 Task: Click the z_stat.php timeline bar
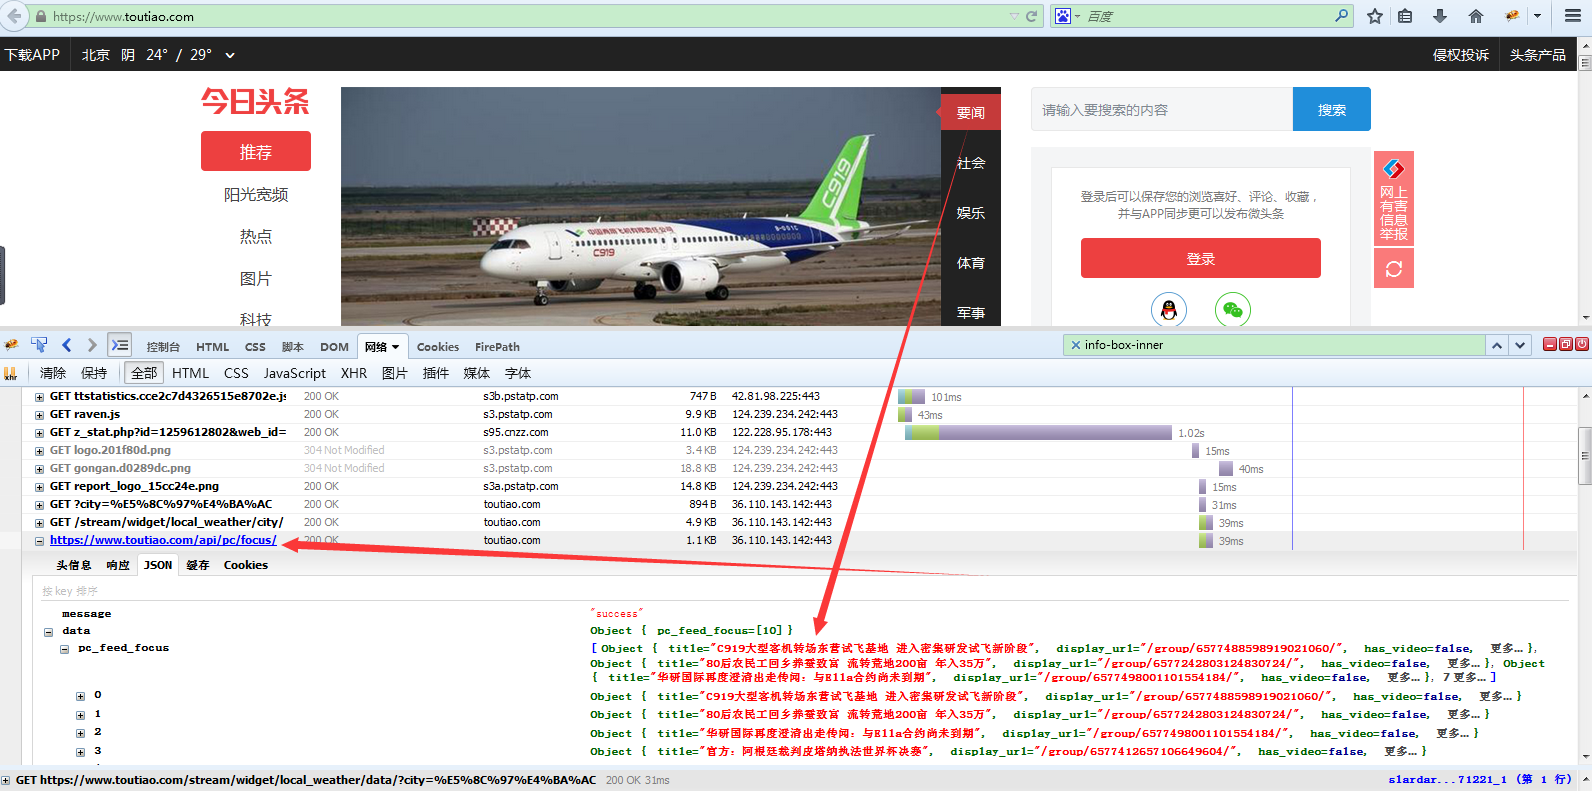click(x=1038, y=433)
